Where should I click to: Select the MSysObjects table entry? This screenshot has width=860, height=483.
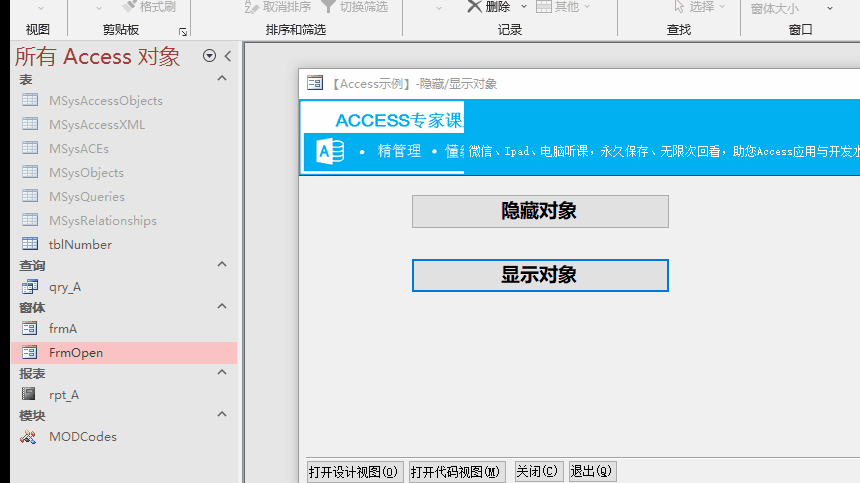pos(124,173)
